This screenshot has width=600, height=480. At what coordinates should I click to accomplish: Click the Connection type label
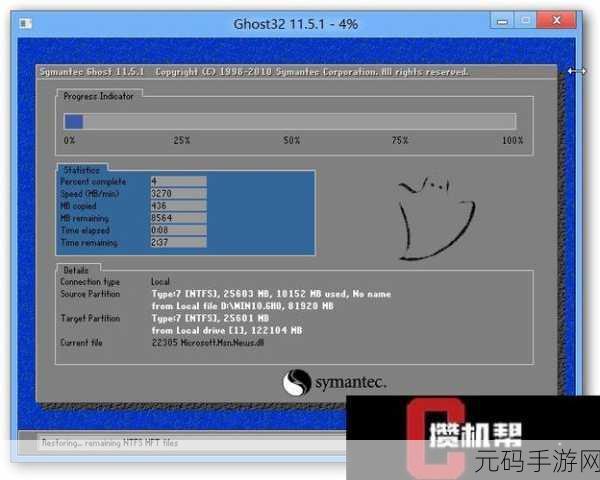click(x=90, y=282)
